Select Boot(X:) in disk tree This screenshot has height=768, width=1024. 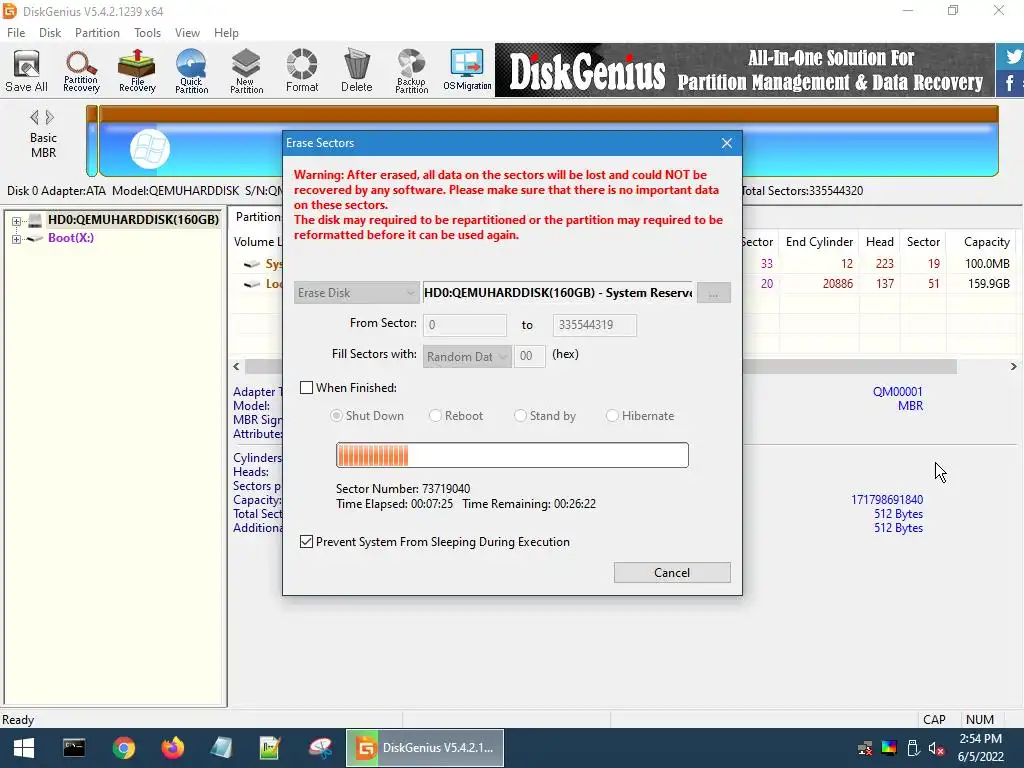pyautogui.click(x=71, y=238)
